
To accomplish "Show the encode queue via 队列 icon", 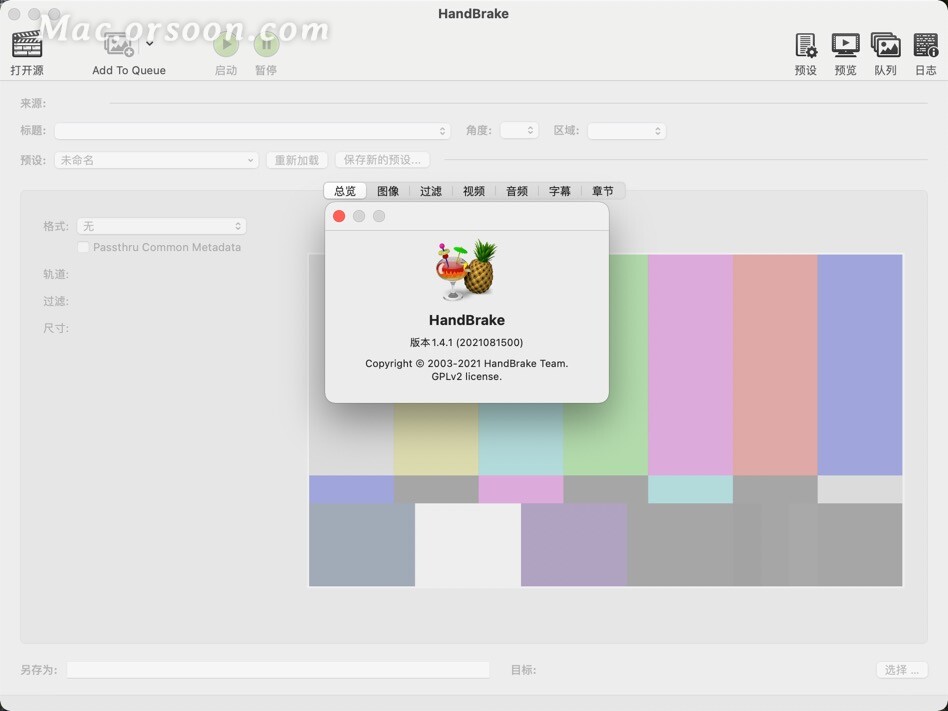I will pyautogui.click(x=885, y=46).
